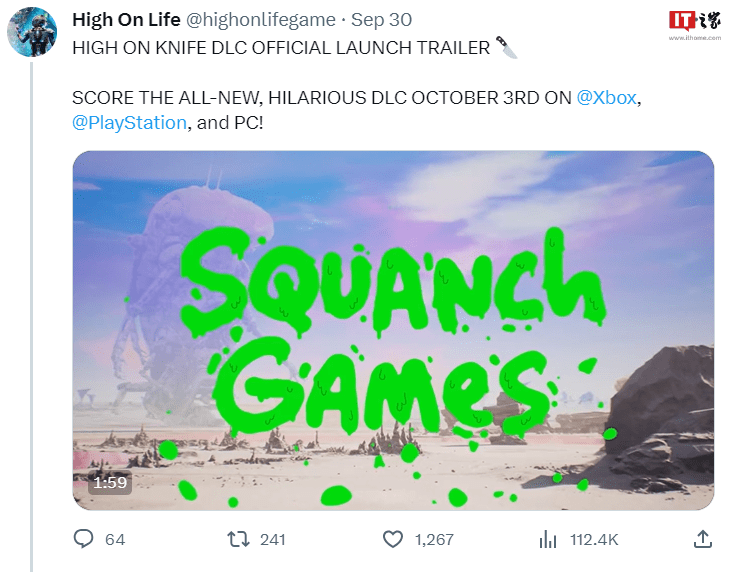The image size is (732, 572).
Task: Click the 241 retweets count
Action: [273, 540]
